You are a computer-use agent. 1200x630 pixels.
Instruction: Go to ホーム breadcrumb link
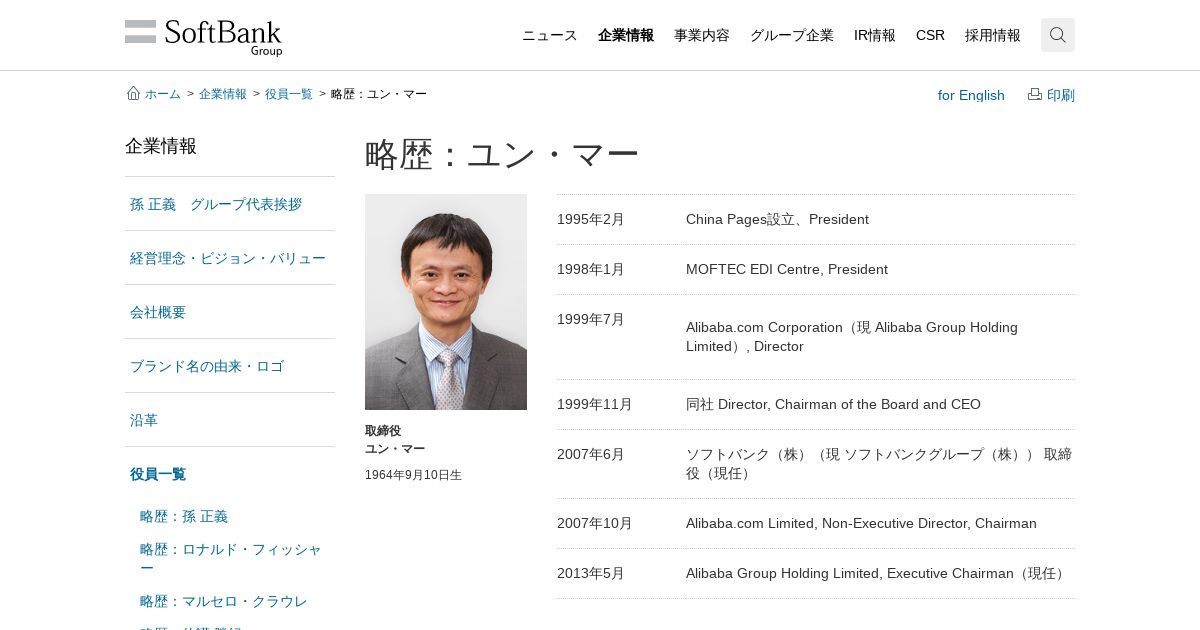tap(163, 94)
